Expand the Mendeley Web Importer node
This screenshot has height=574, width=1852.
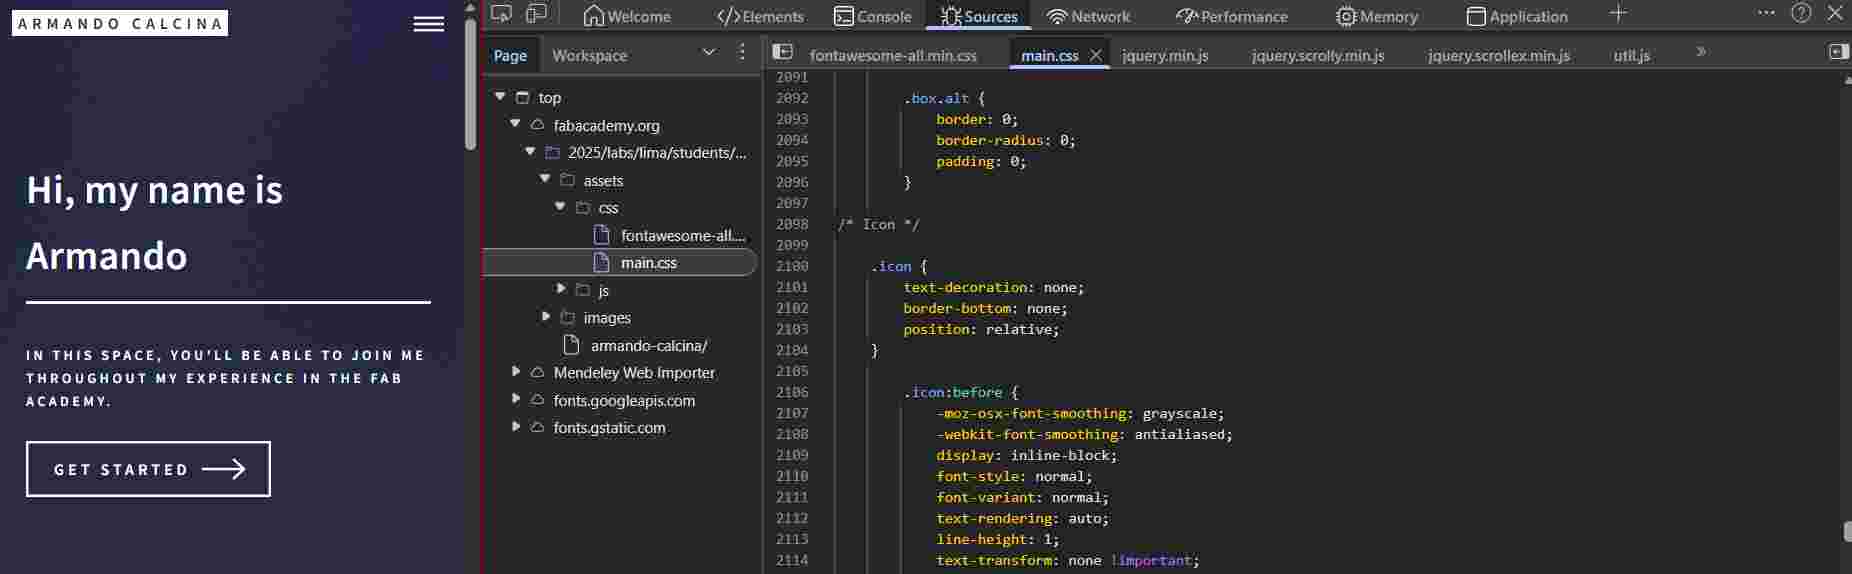(x=516, y=372)
